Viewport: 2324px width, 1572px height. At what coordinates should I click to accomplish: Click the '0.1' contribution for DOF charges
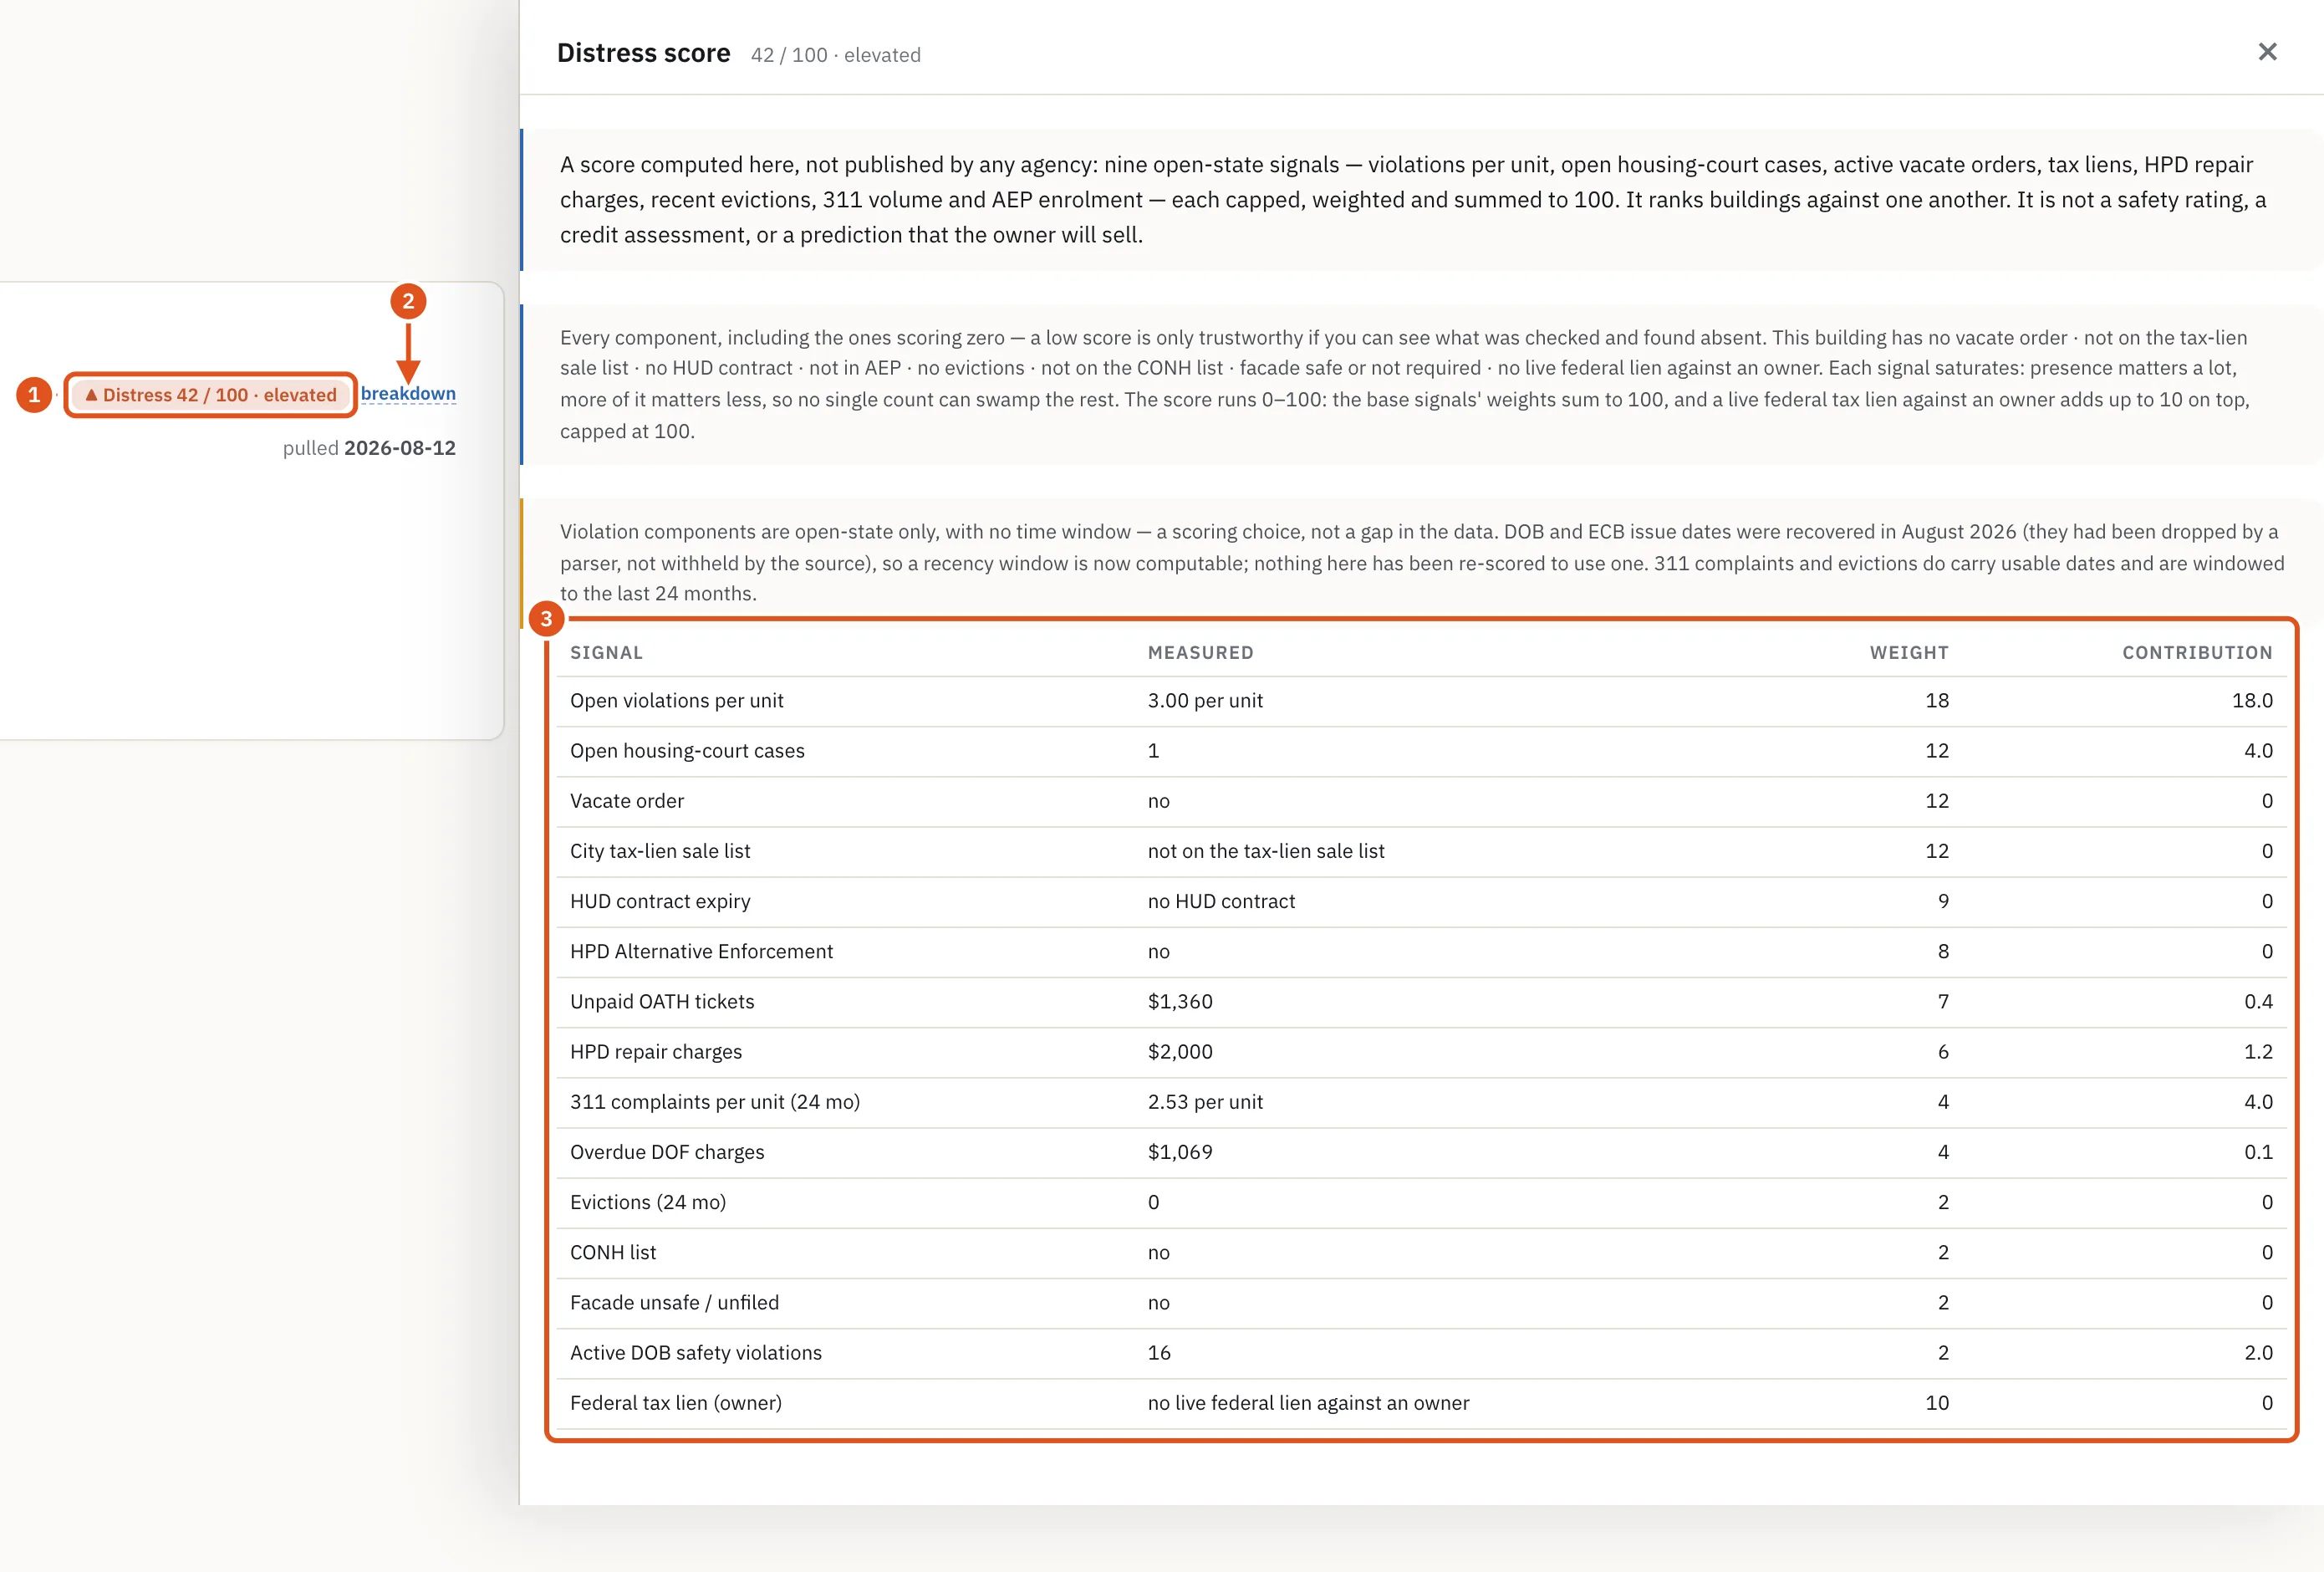(2258, 1152)
